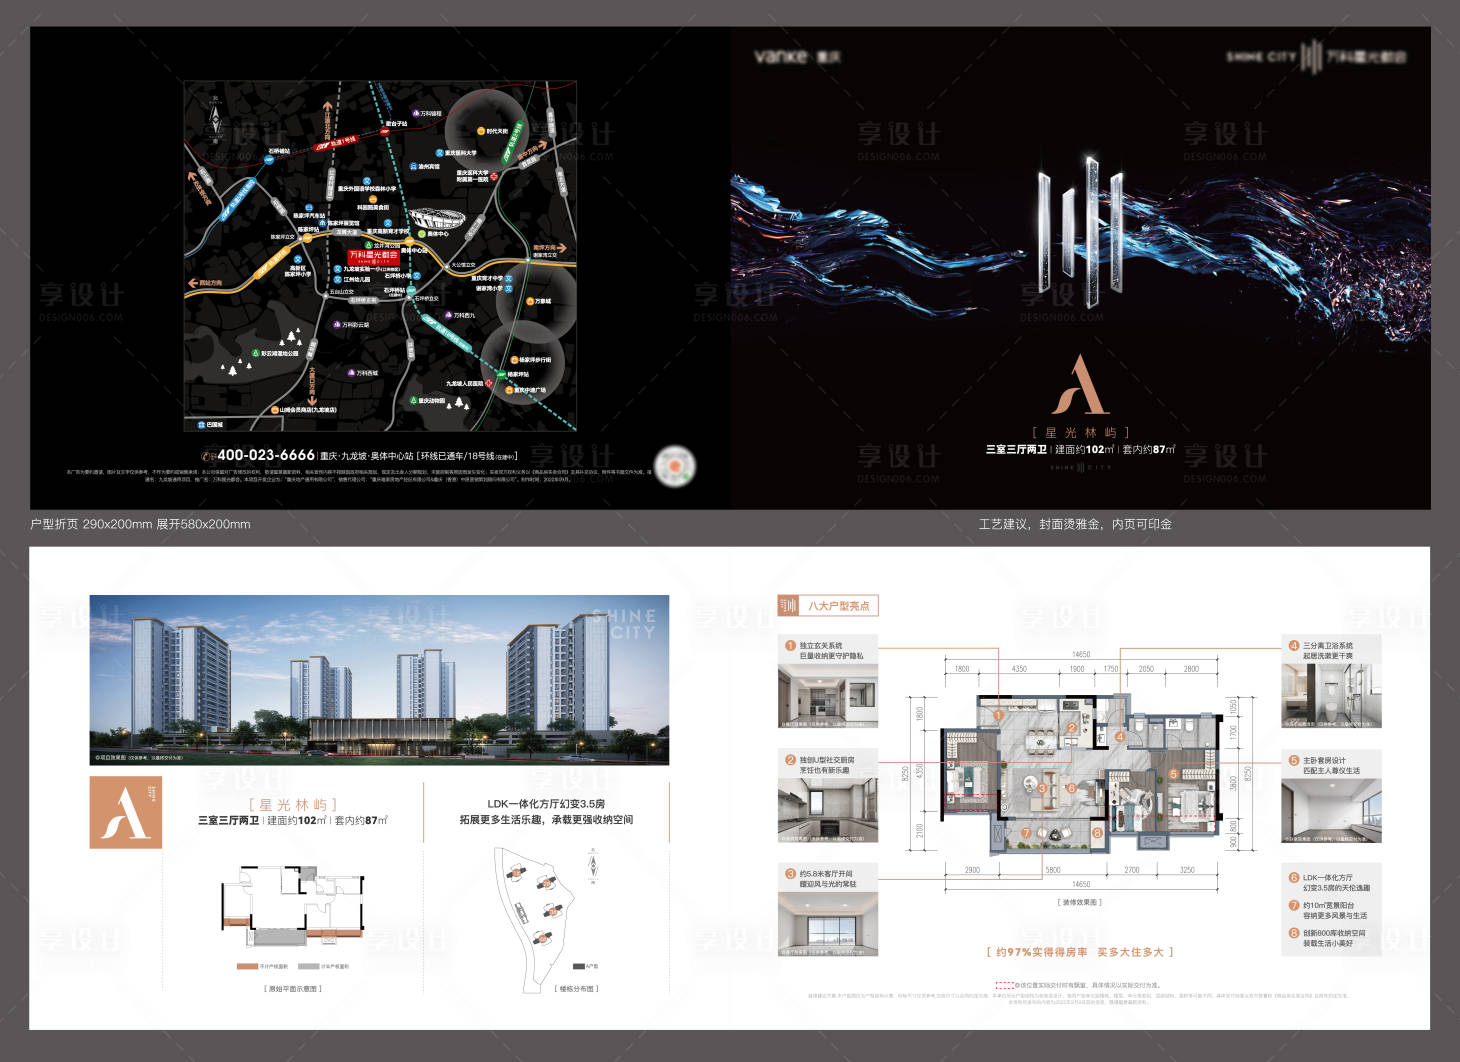
Task: Click feature 4 label 三分离卫浴系统
Action: click(x=1327, y=646)
